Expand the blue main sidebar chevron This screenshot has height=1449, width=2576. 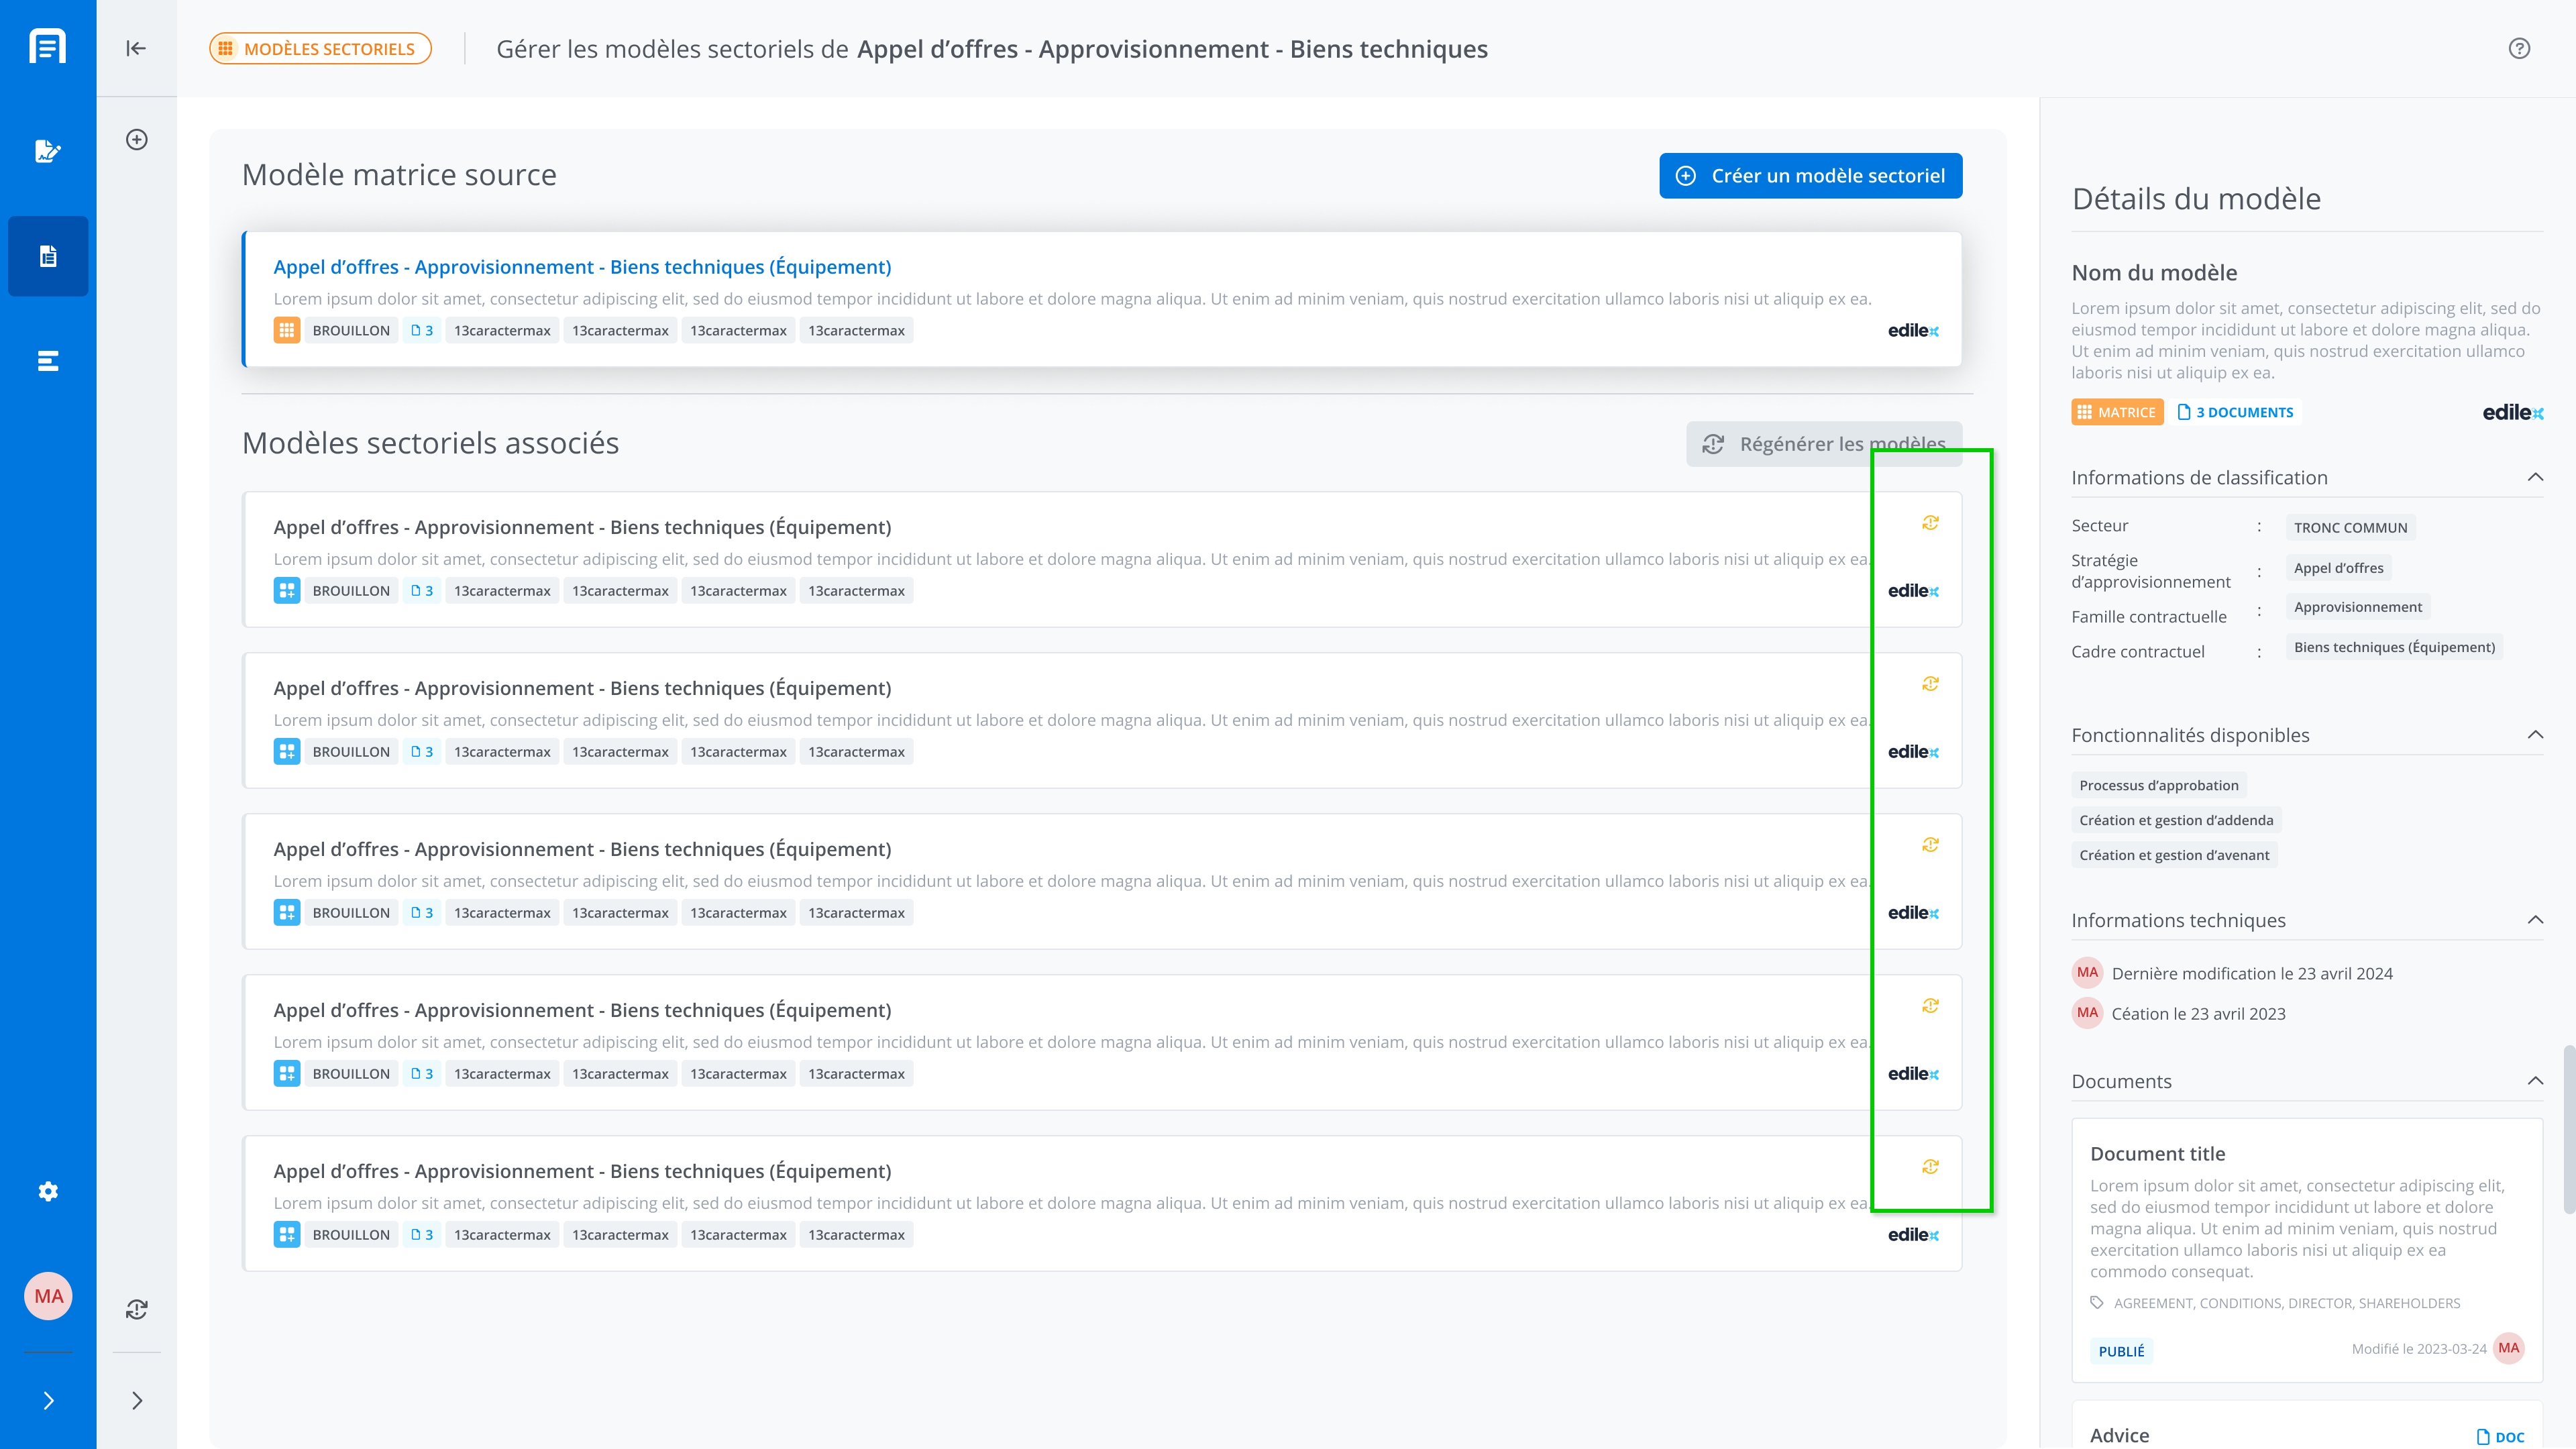[48, 1400]
